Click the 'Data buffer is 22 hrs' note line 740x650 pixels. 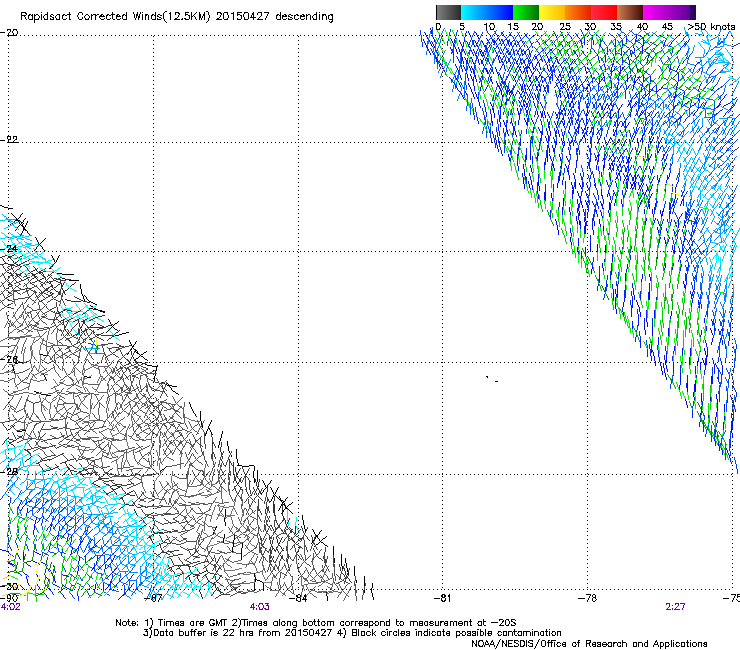click(x=352, y=633)
